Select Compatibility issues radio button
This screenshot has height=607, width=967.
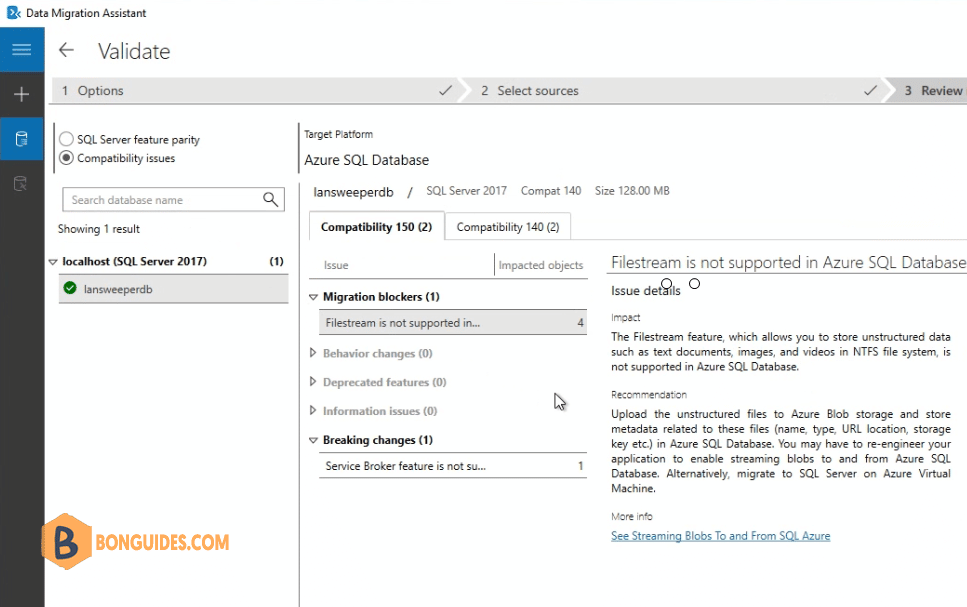click(x=67, y=158)
